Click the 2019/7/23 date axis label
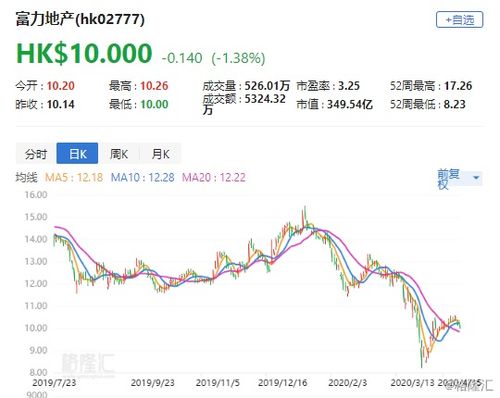This screenshot has height=398, width=500. tap(54, 383)
